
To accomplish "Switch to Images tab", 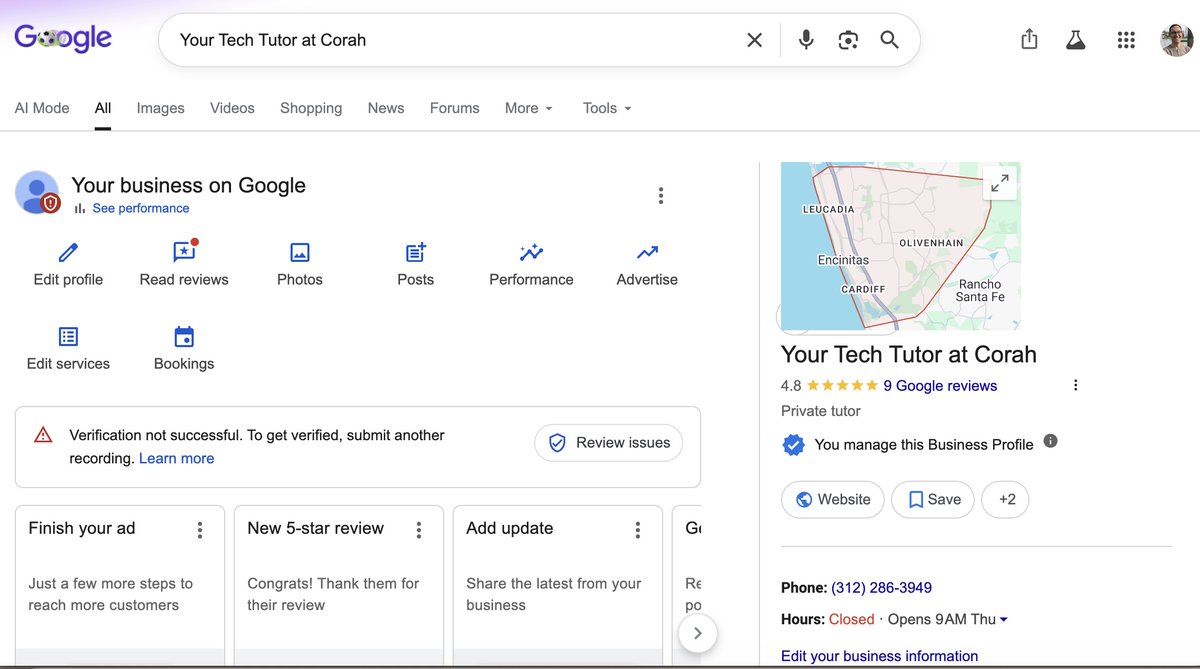I will coord(161,108).
